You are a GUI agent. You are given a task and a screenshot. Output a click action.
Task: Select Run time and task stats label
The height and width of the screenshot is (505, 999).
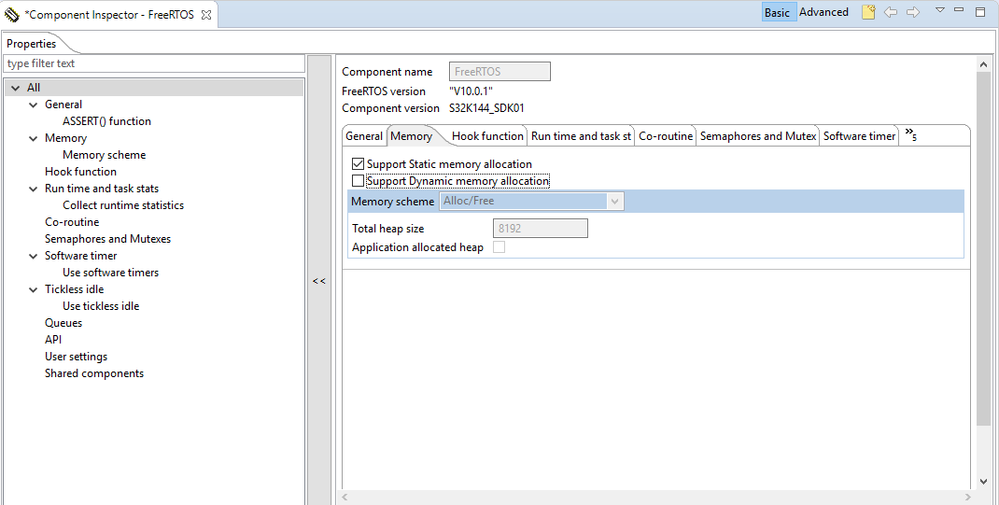101,188
